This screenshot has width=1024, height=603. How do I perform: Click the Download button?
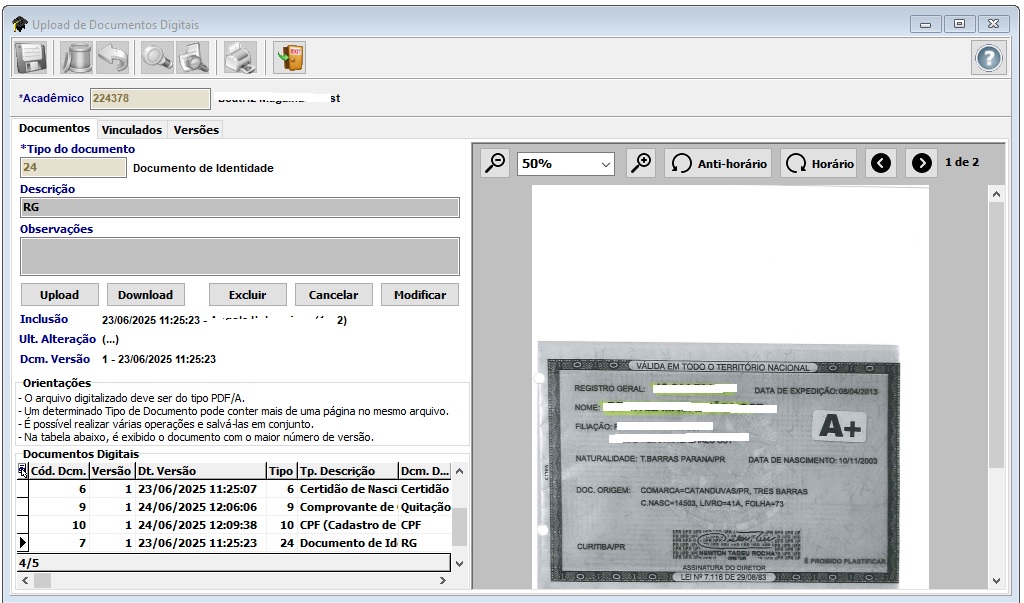(145, 295)
